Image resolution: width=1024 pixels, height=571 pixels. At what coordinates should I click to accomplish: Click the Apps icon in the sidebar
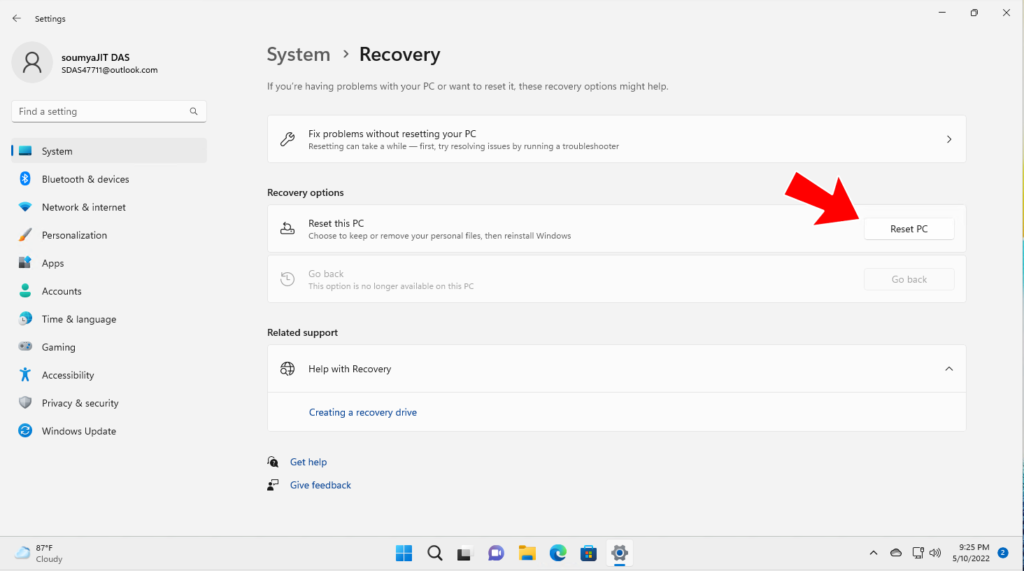click(x=25, y=263)
